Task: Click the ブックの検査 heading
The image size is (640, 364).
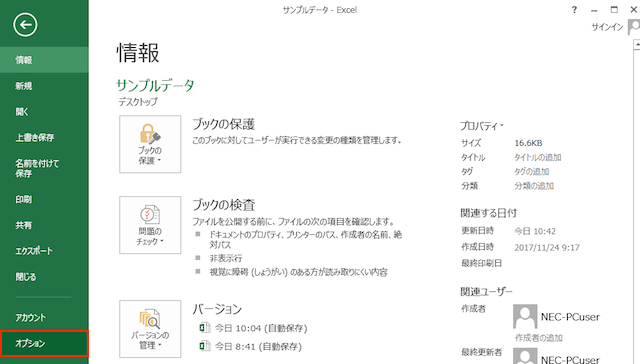Action: pyautogui.click(x=224, y=205)
